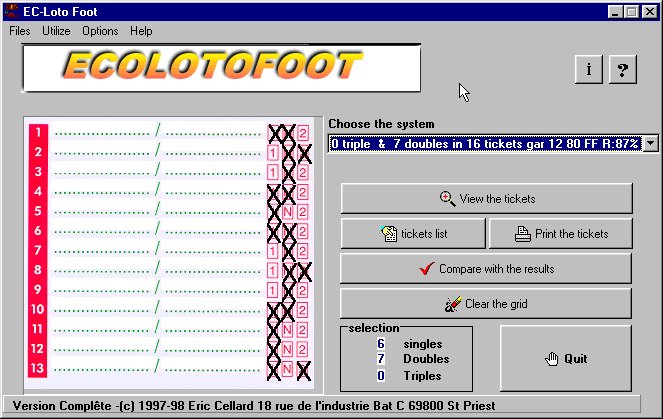This screenshot has height=419, width=663.
Task: Maximize the EC-Loto Foot window
Action: pos(631,11)
